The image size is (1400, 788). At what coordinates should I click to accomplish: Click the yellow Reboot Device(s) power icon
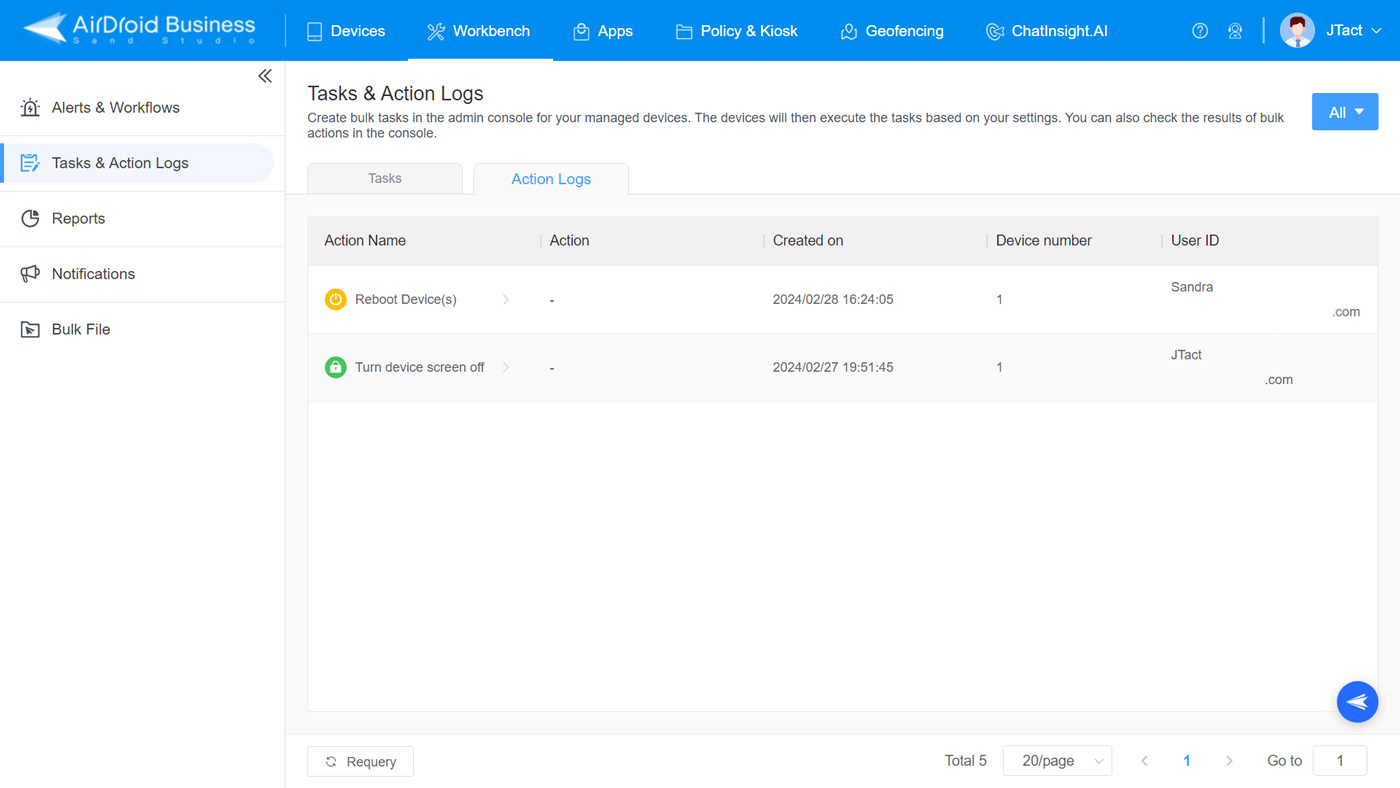pyautogui.click(x=336, y=299)
